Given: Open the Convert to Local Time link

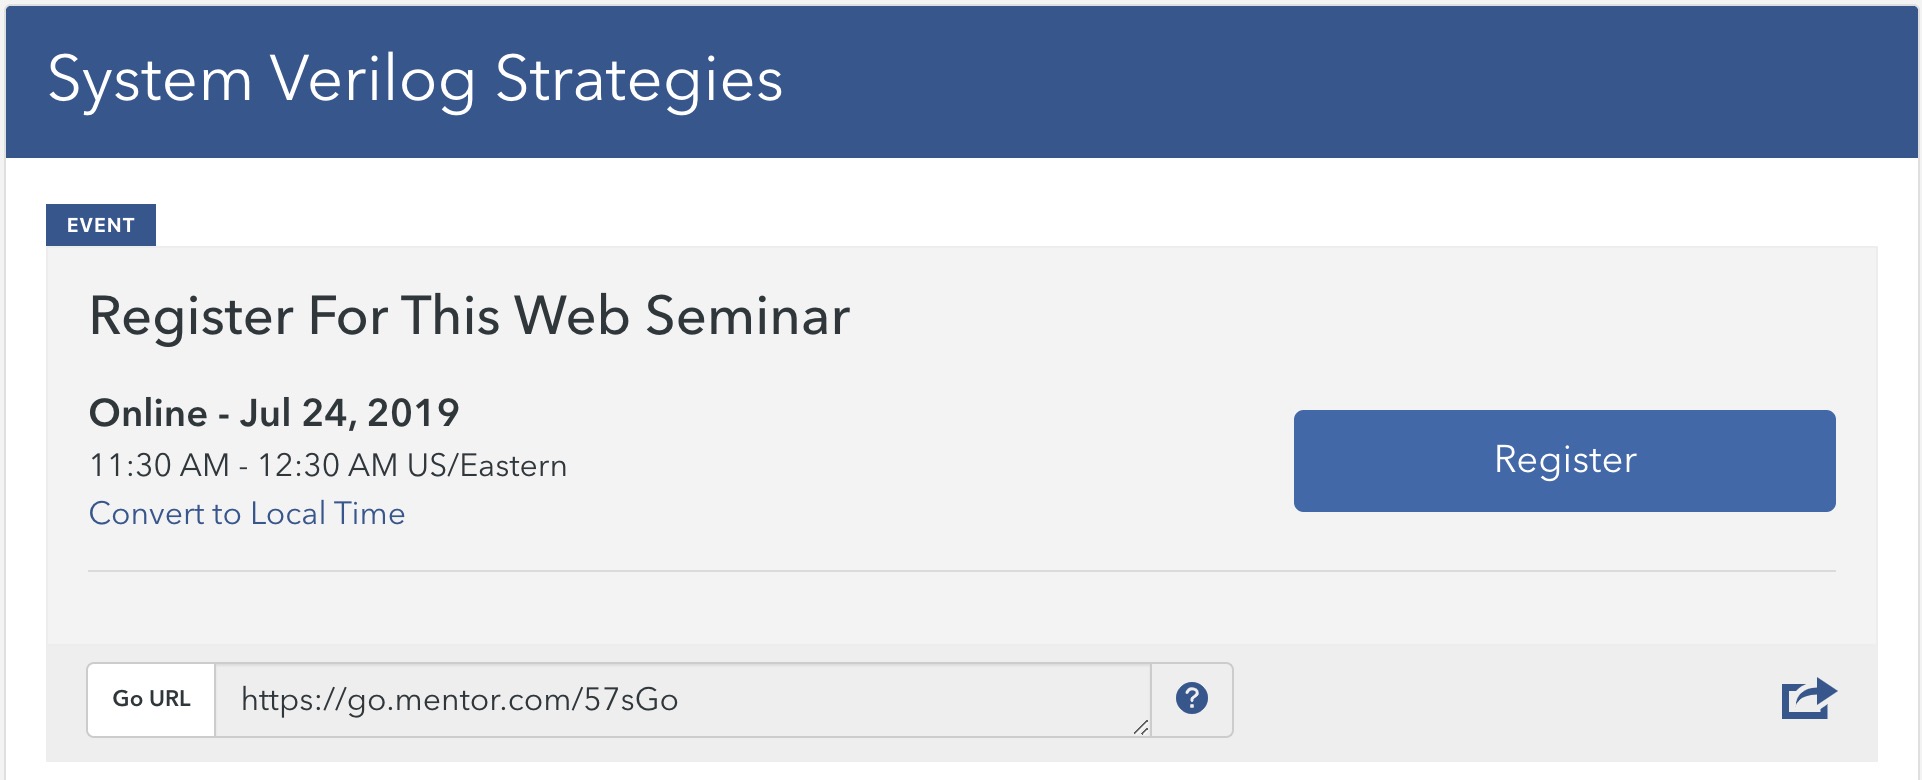Looking at the screenshot, I should pos(247,513).
